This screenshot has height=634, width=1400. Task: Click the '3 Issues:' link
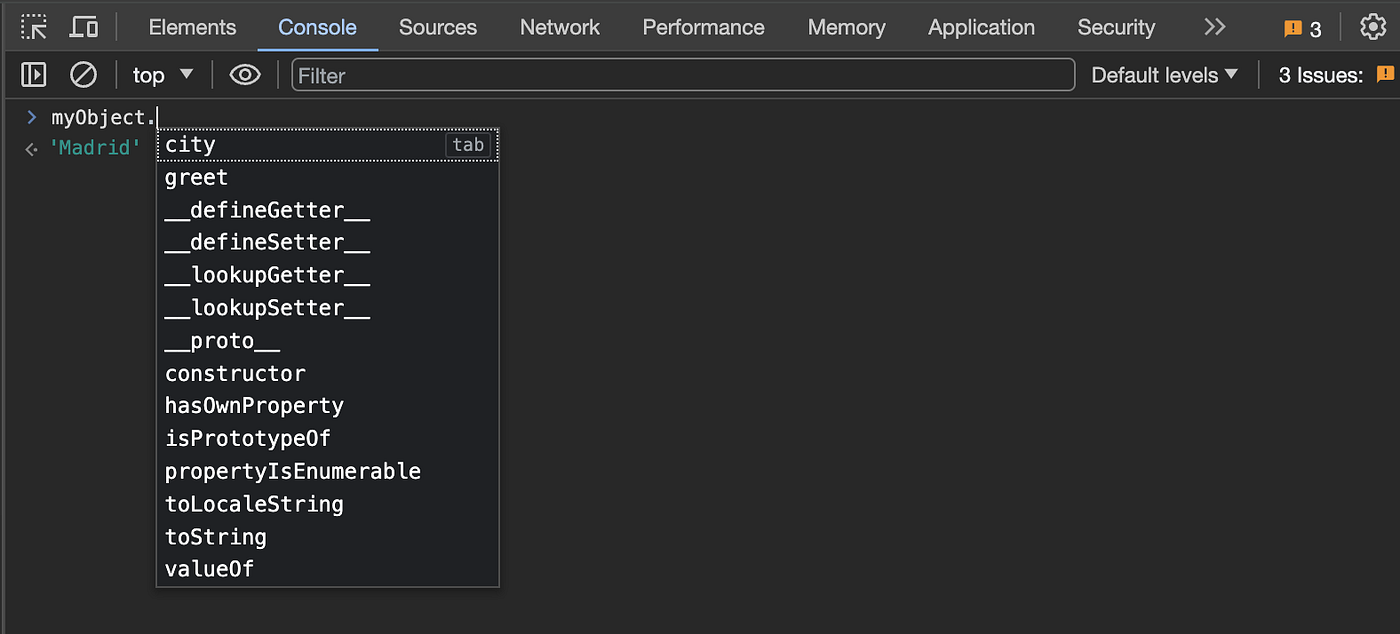pos(1320,75)
